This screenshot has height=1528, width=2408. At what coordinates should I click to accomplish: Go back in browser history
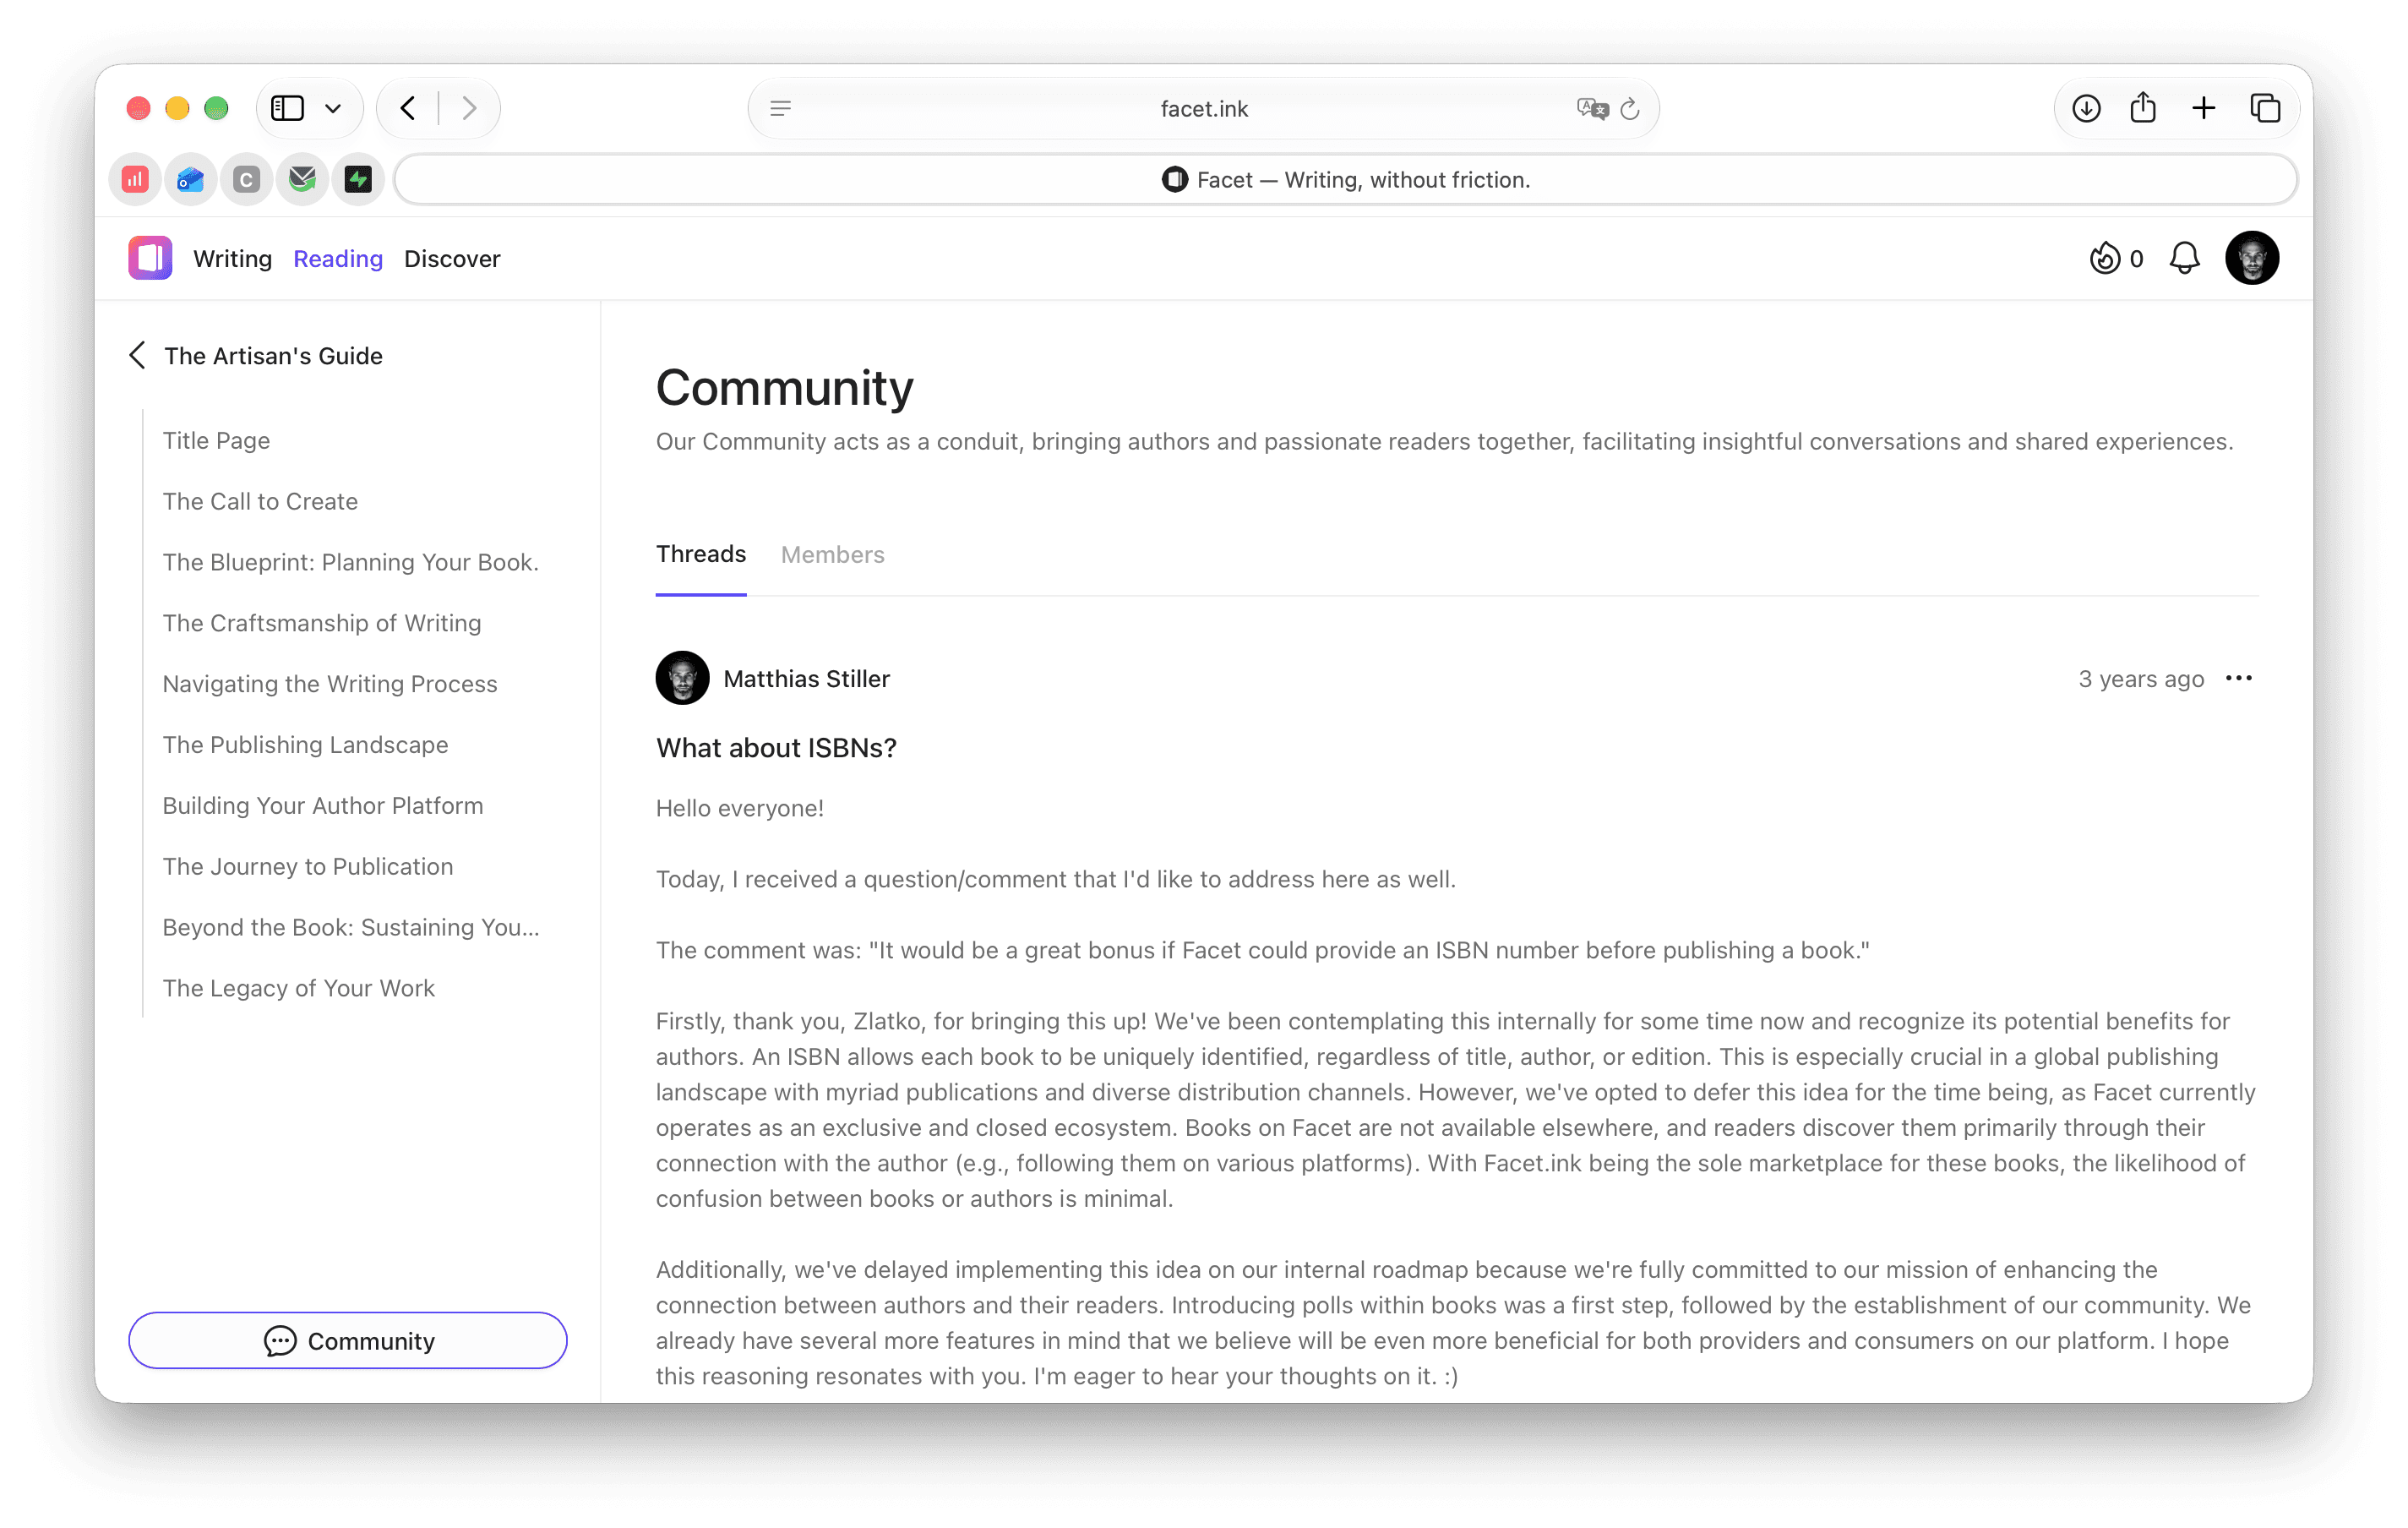(408, 107)
